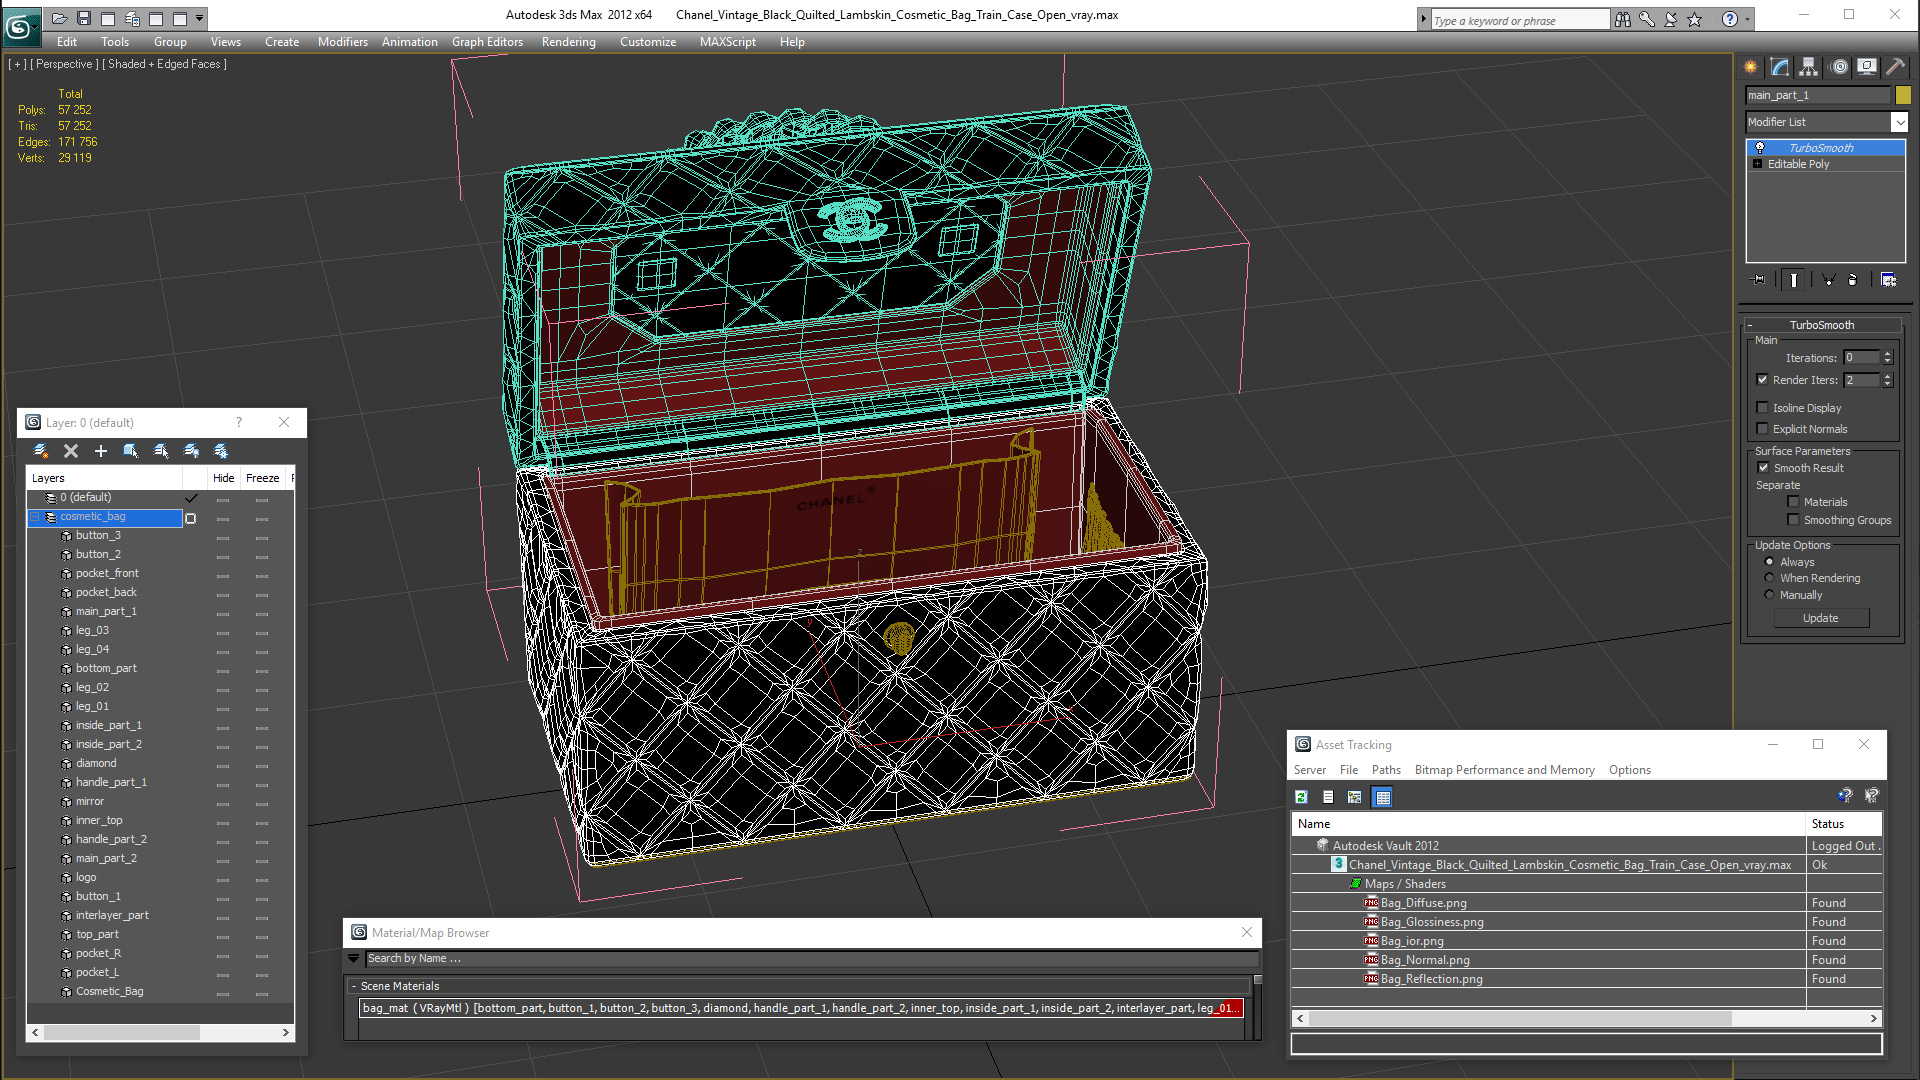
Task: Increase Render Iters spinner value
Action: pyautogui.click(x=1888, y=376)
